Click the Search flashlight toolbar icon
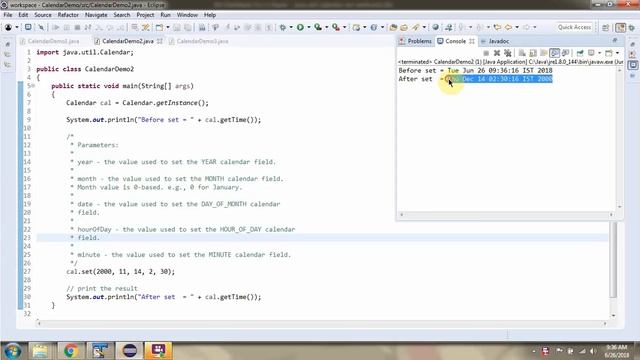 pyautogui.click(x=416, y=27)
